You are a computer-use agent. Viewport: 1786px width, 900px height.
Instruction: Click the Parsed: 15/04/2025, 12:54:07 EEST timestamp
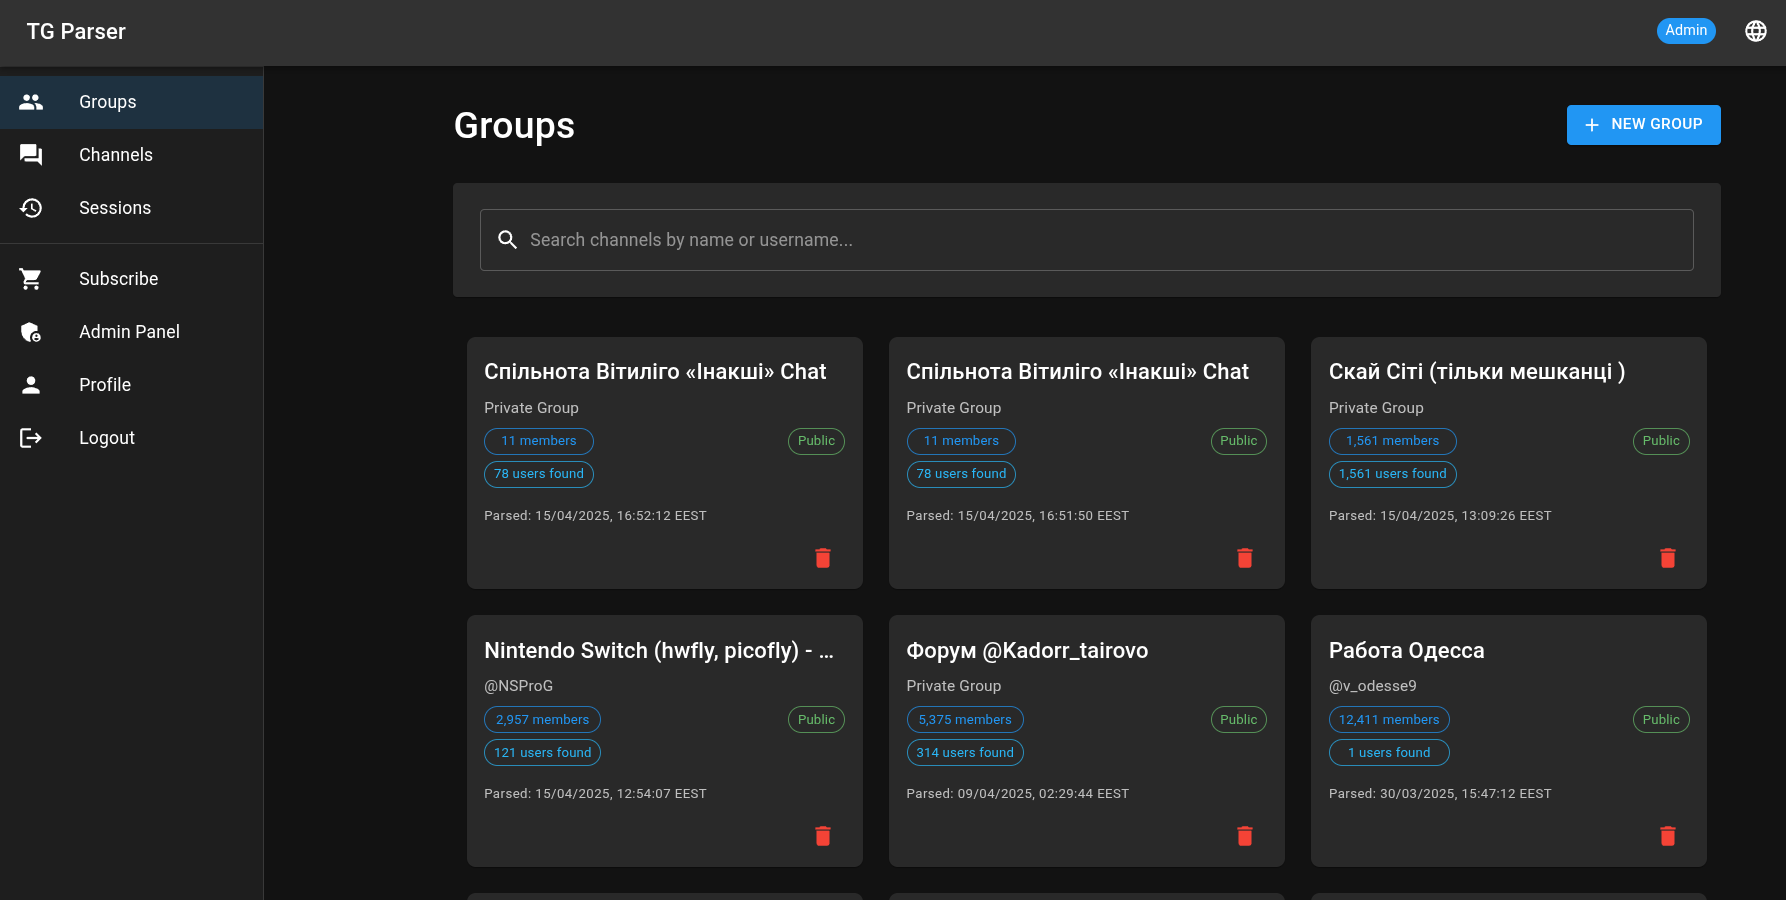pos(595,794)
